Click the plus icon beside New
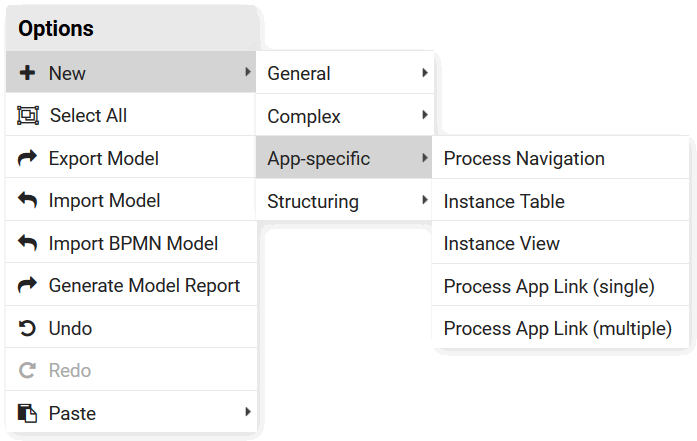The image size is (697, 441). (x=27, y=73)
